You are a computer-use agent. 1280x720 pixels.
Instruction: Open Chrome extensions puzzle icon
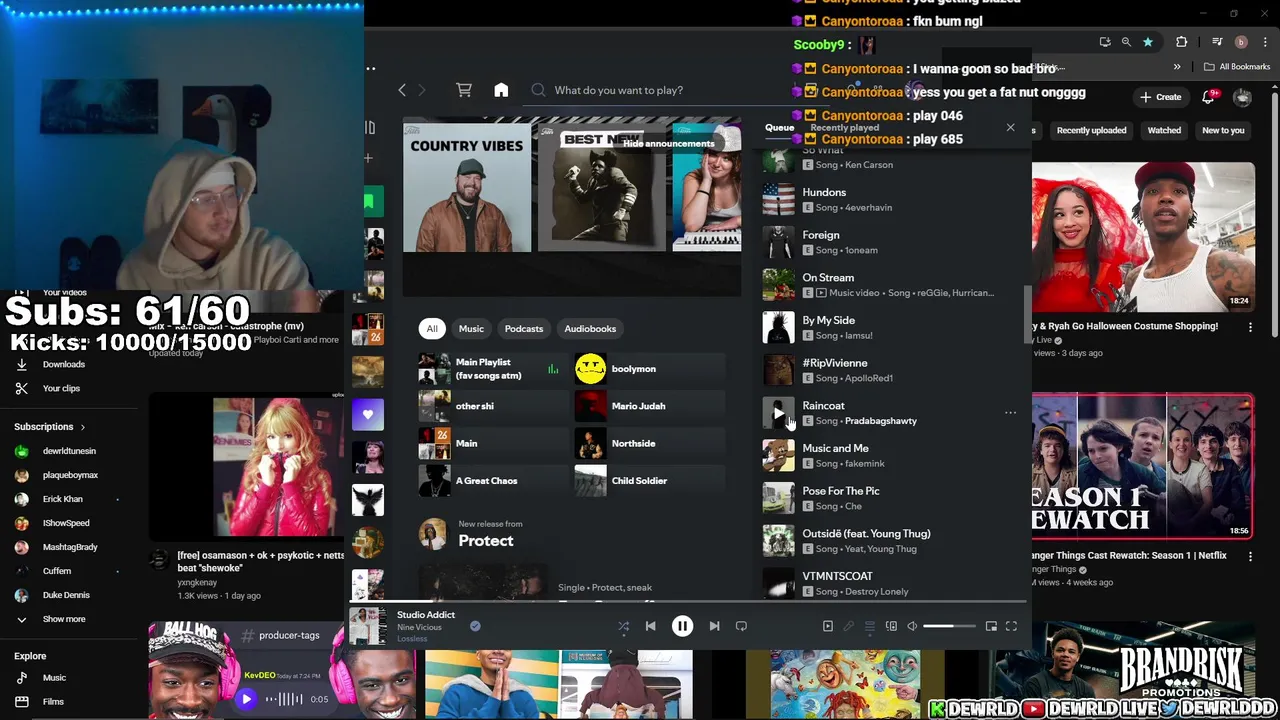pyautogui.click(x=1182, y=42)
